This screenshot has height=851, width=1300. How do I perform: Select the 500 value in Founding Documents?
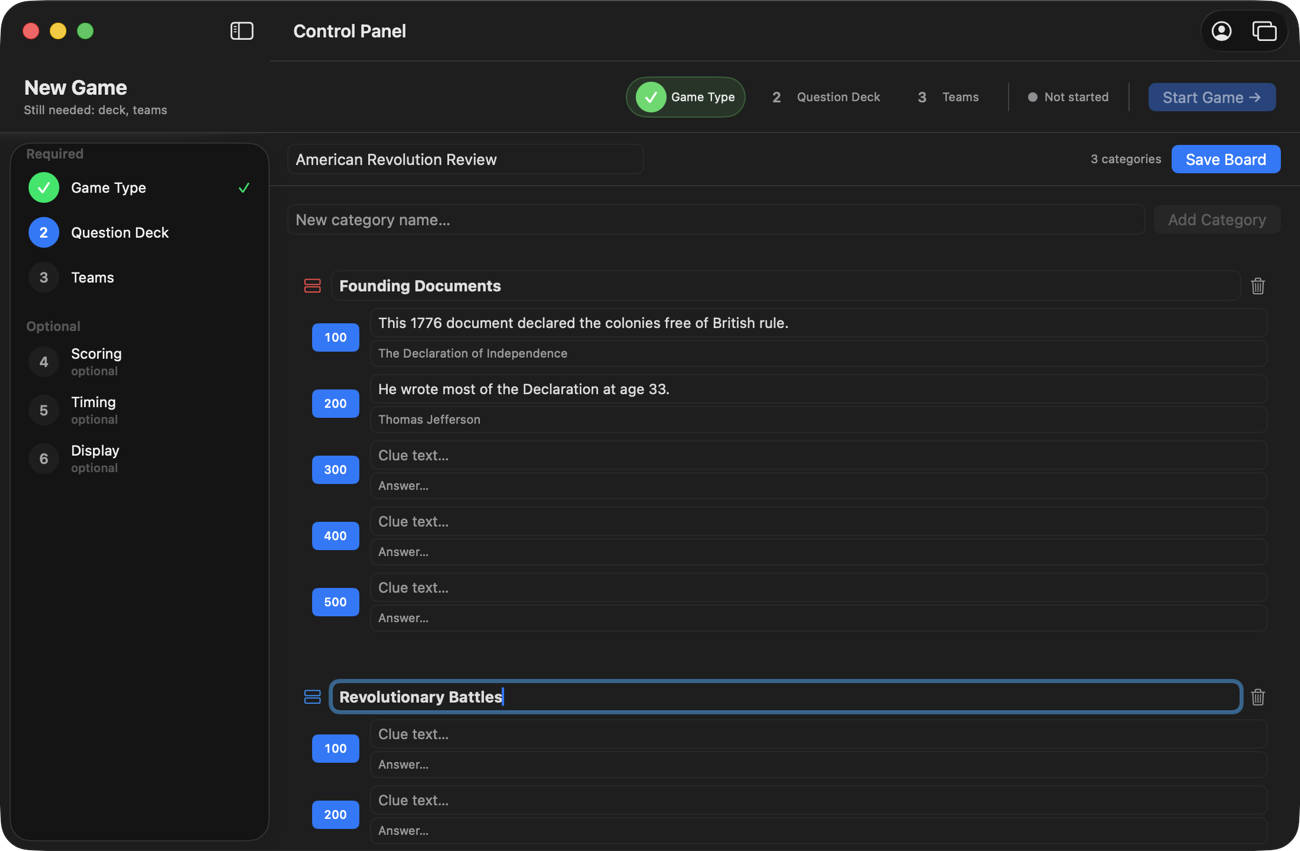click(336, 602)
